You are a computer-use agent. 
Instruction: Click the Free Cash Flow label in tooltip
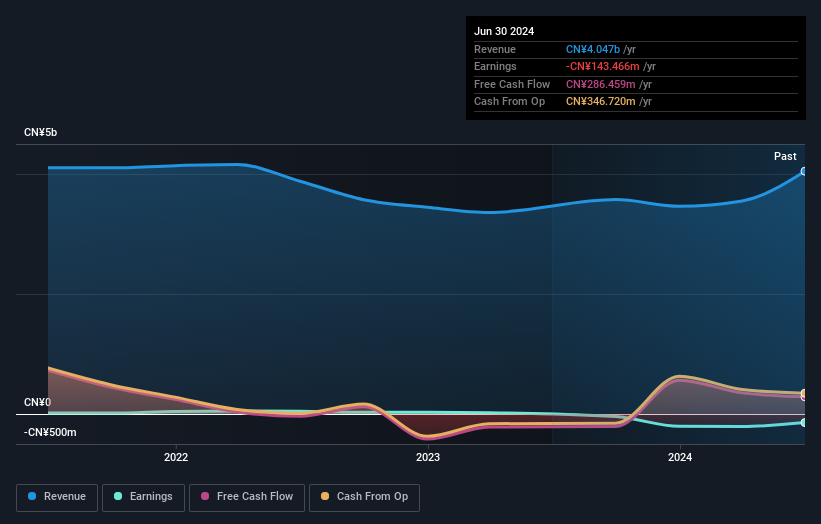[x=512, y=84]
